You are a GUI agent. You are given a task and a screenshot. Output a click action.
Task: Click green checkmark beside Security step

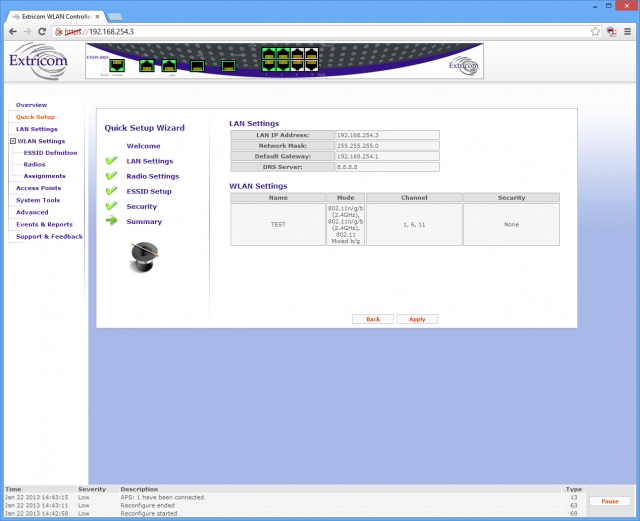[x=111, y=206]
